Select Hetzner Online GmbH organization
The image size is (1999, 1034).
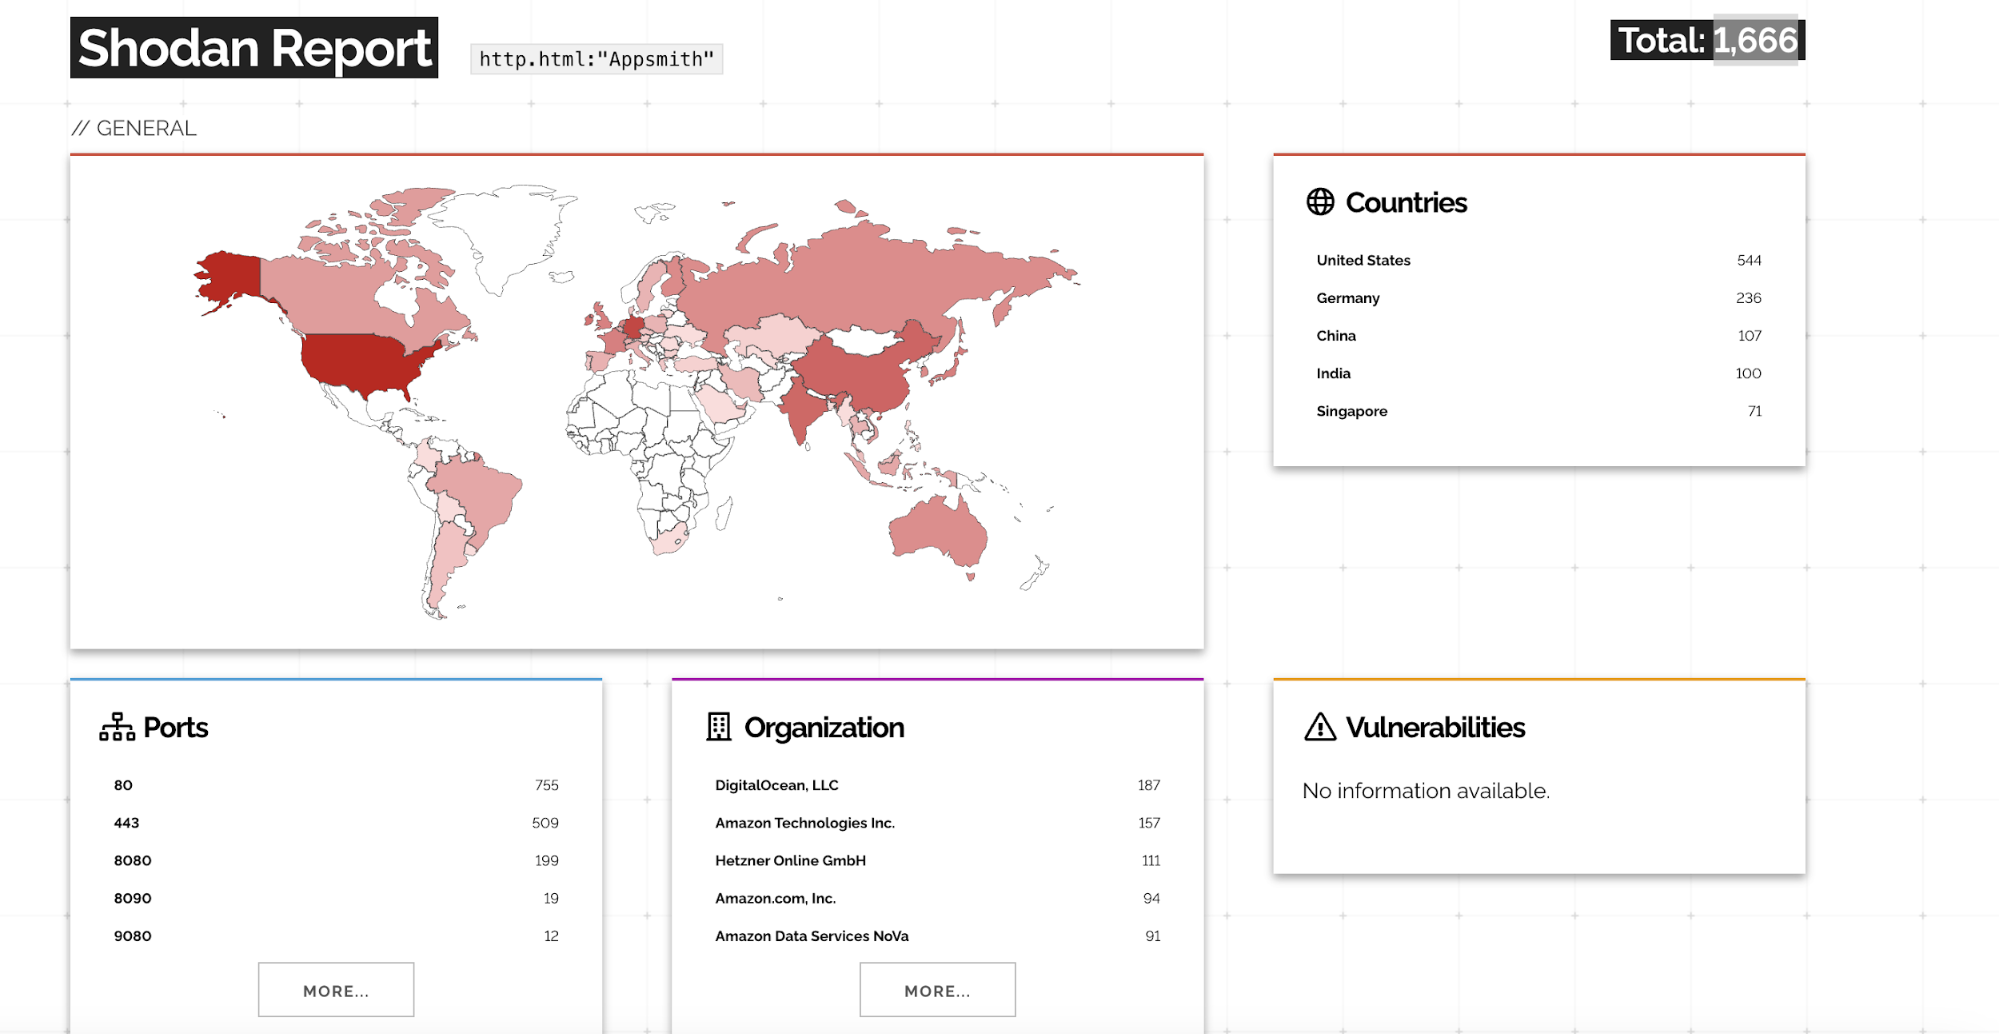point(790,860)
